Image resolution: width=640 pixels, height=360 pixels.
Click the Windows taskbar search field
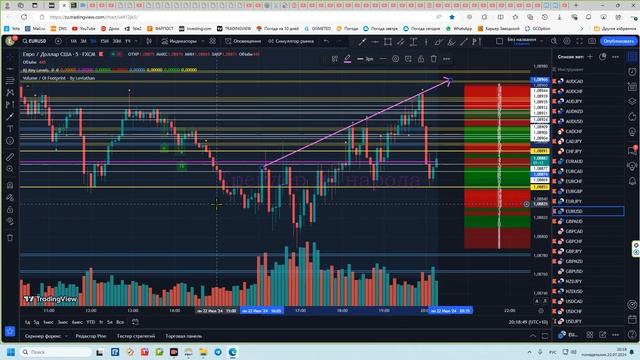pos(57,352)
